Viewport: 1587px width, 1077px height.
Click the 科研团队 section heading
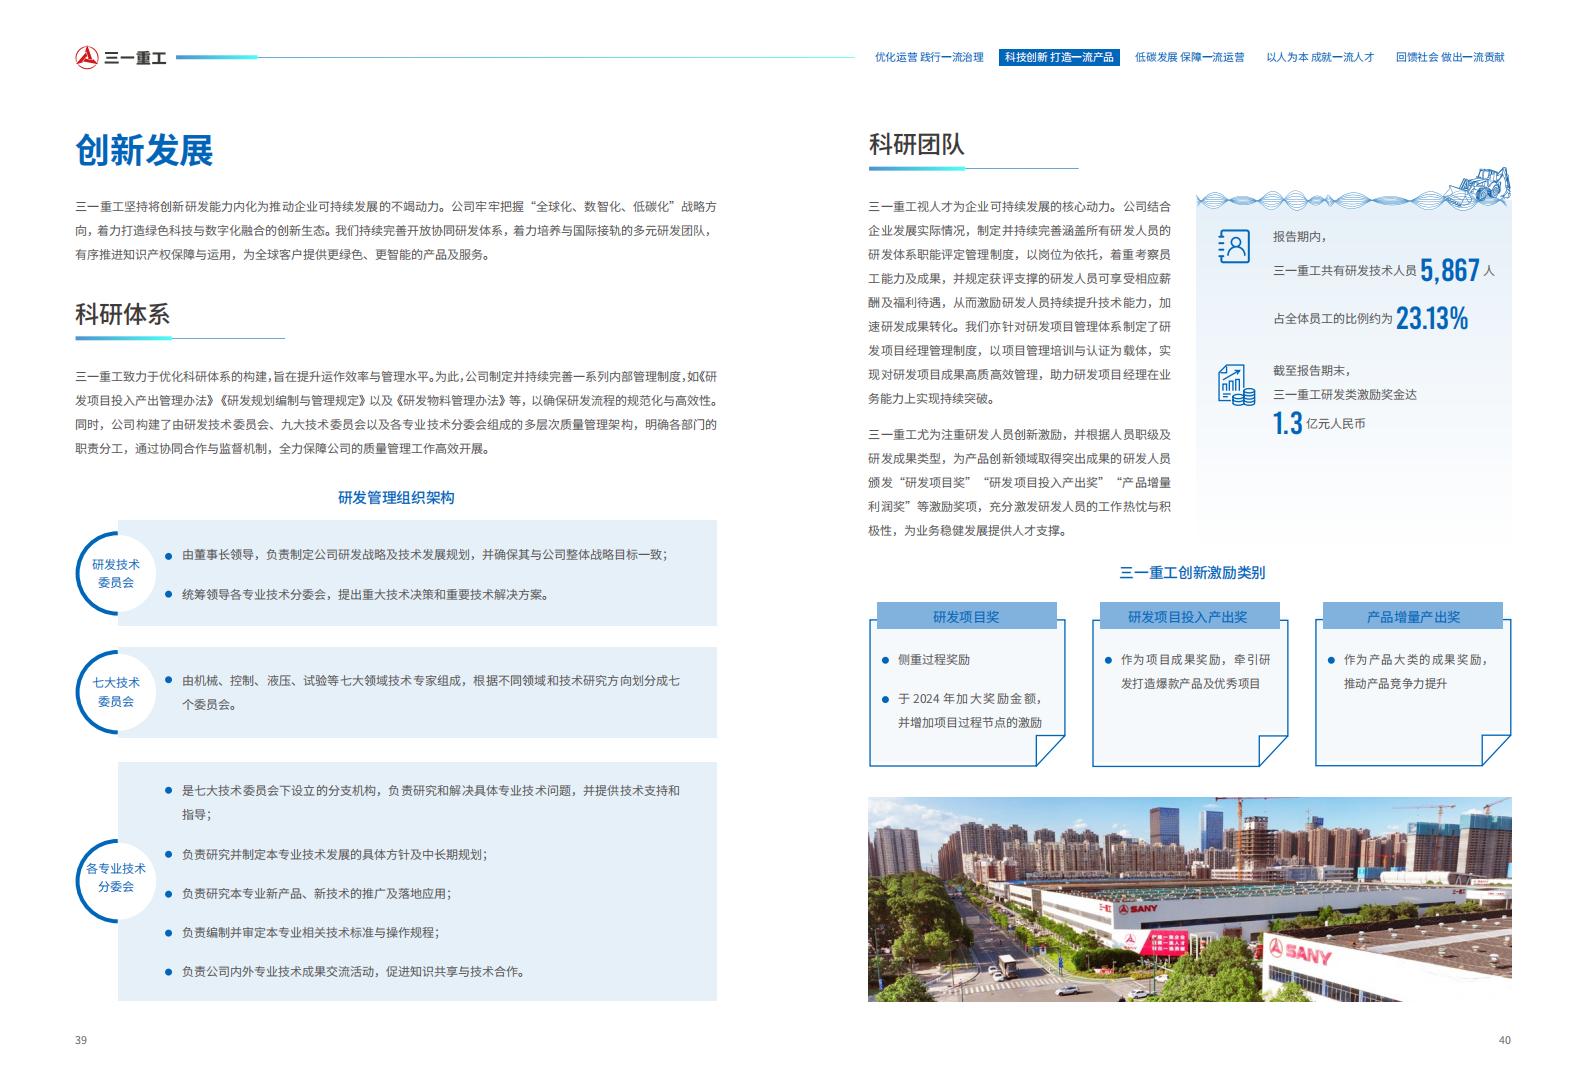(x=916, y=144)
